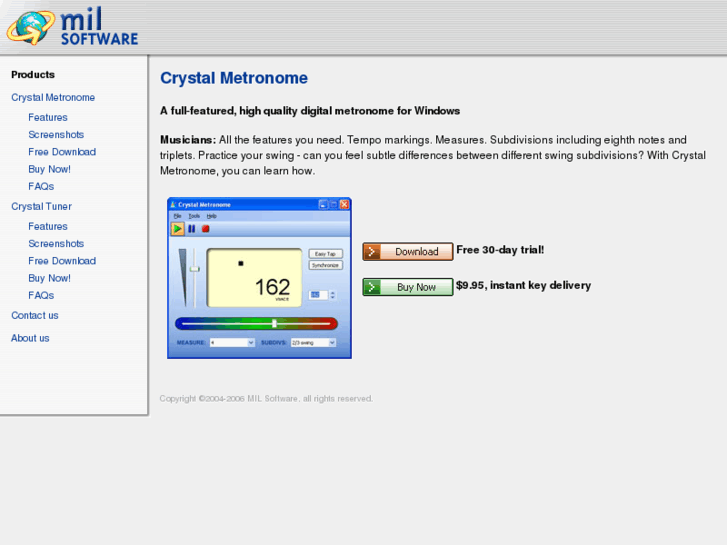Open Free Download under Crystal Tuner
This screenshot has height=545, width=727.
pos(62,261)
